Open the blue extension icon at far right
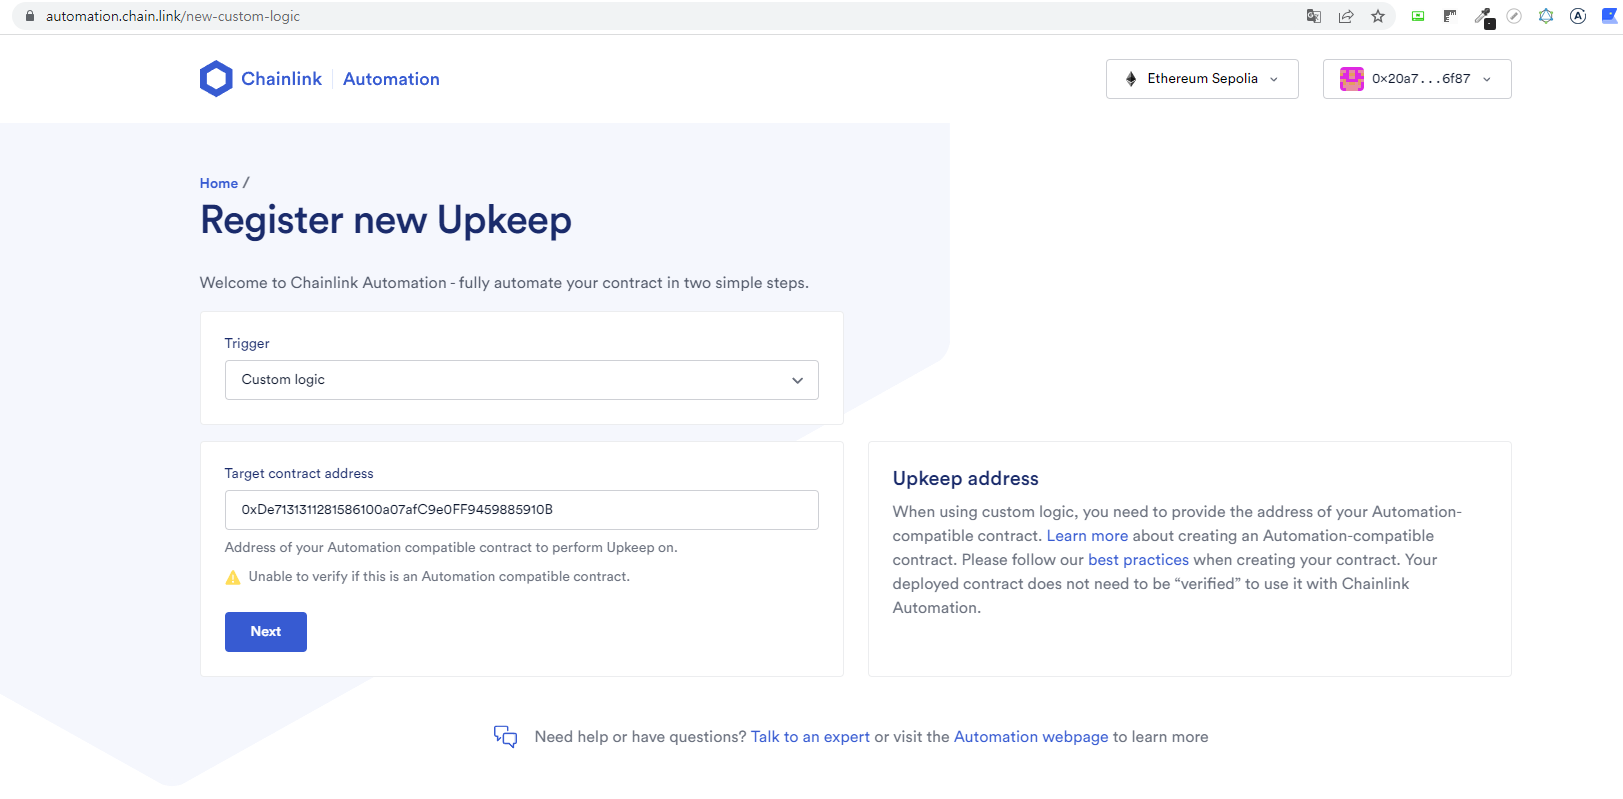 (1610, 16)
